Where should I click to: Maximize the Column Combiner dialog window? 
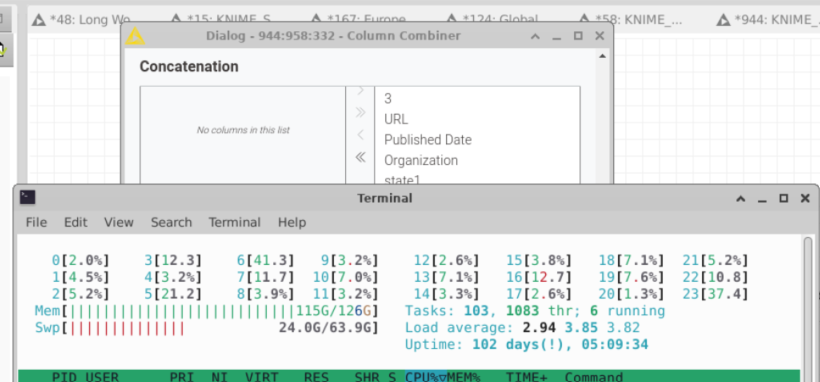pos(578,36)
